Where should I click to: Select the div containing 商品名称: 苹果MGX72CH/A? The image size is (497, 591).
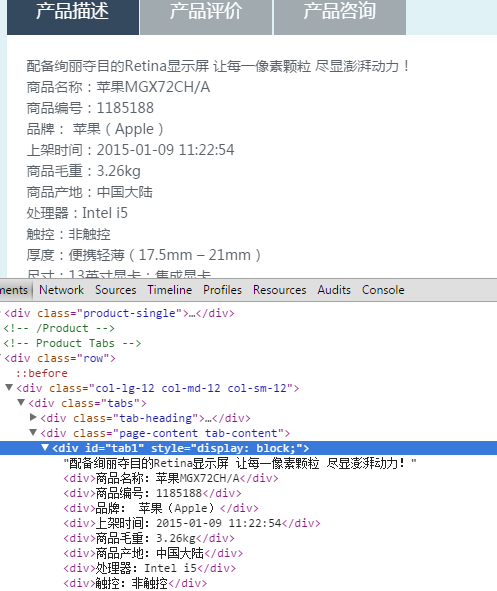(171, 478)
